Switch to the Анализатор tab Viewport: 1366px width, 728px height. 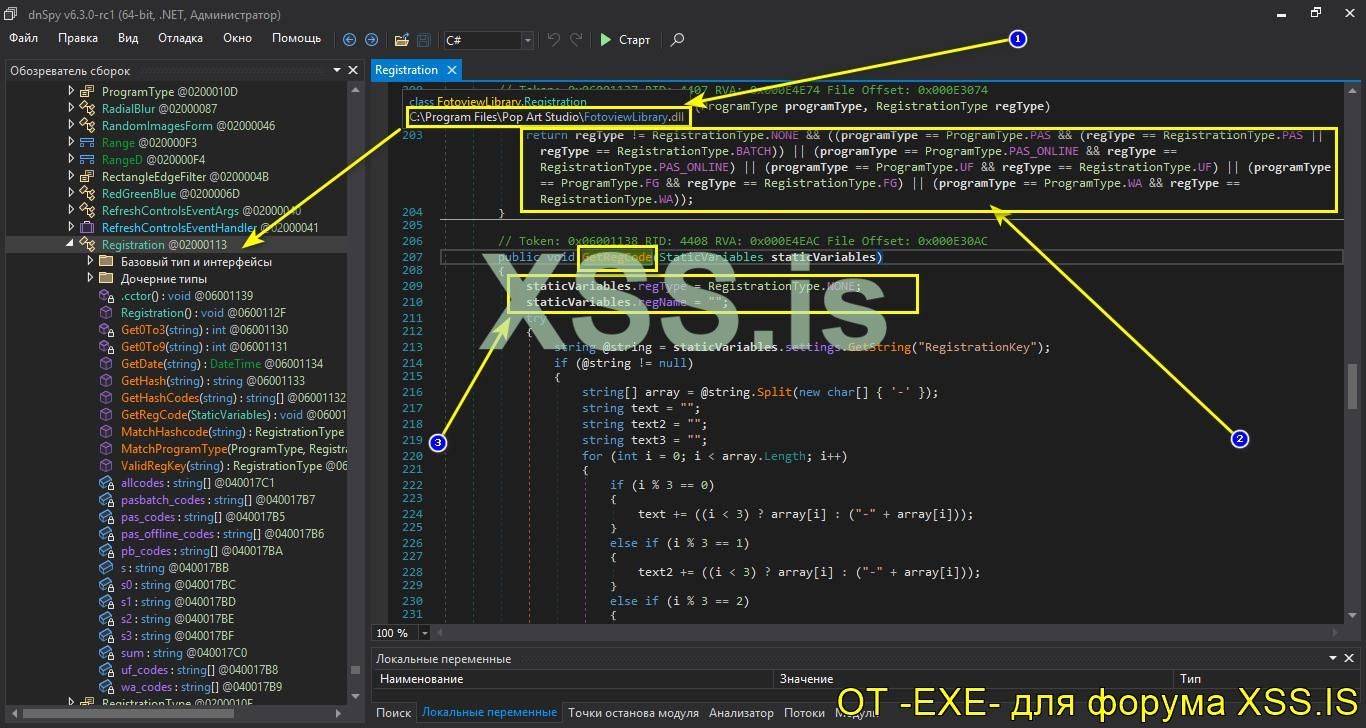[741, 713]
